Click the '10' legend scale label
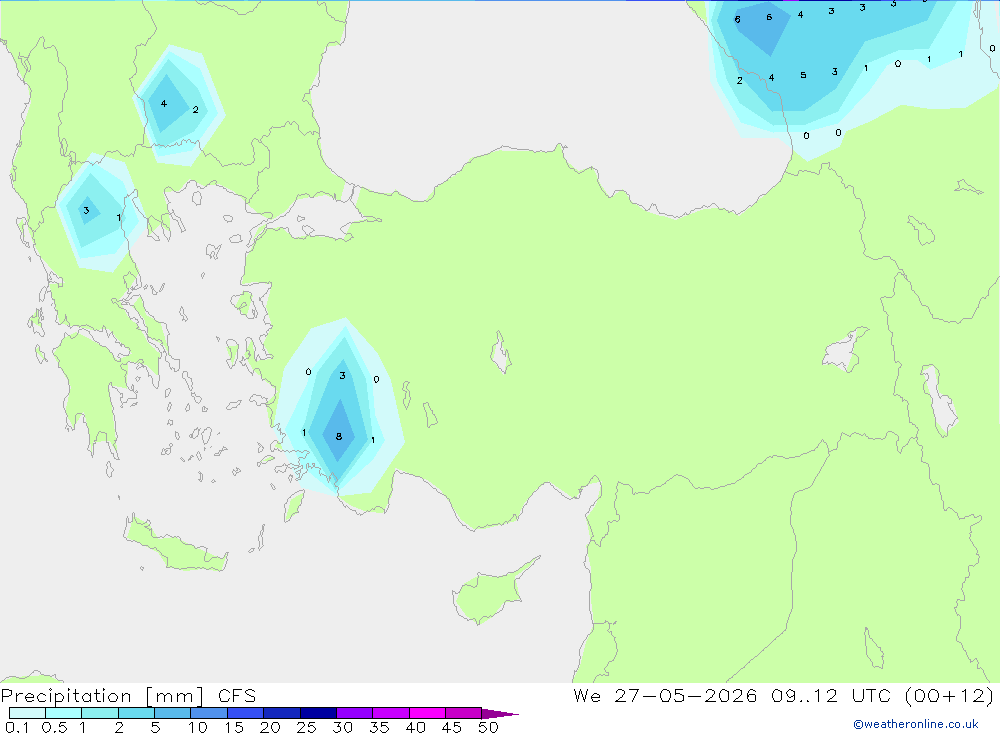1000x733 pixels. pyautogui.click(x=198, y=727)
